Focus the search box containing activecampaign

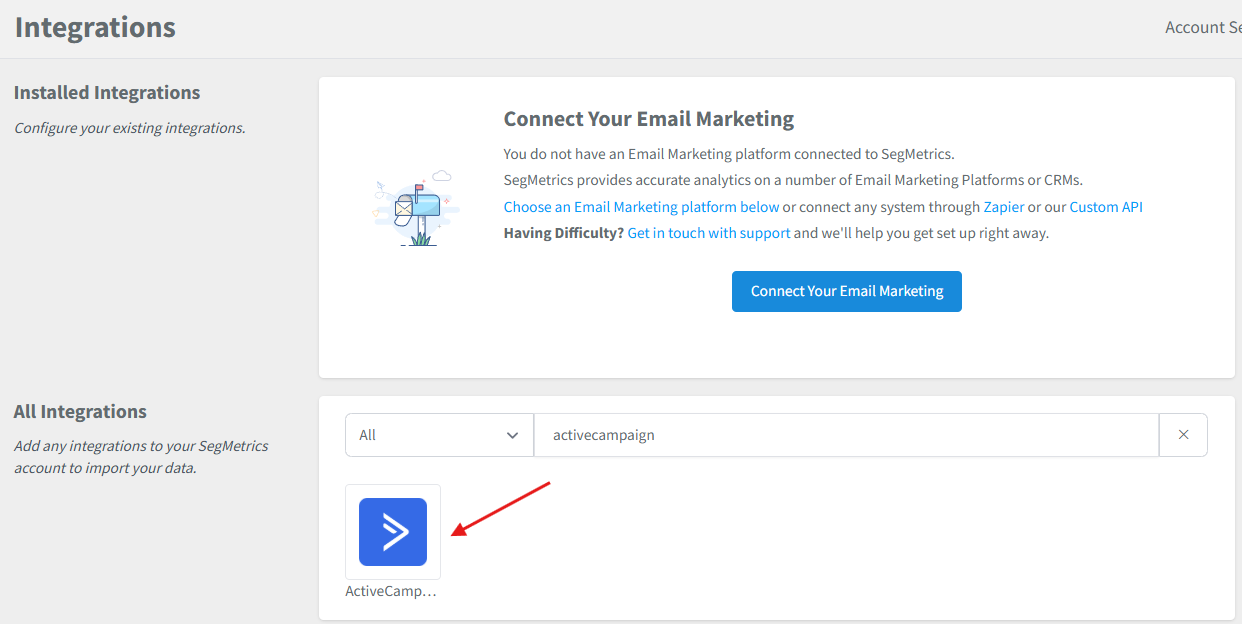847,435
